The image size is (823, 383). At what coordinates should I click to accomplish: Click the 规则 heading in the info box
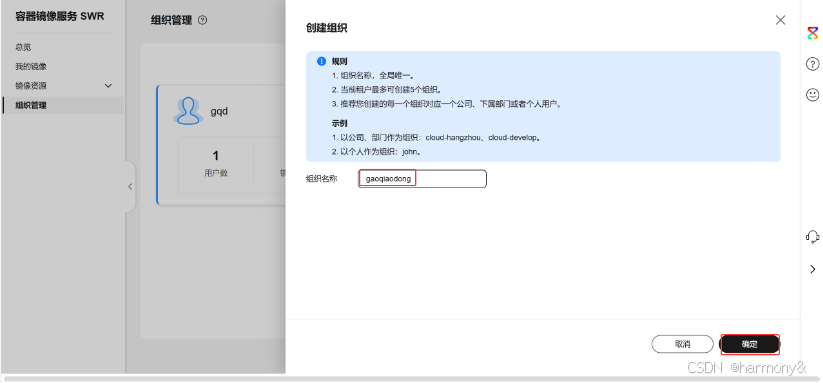(340, 61)
